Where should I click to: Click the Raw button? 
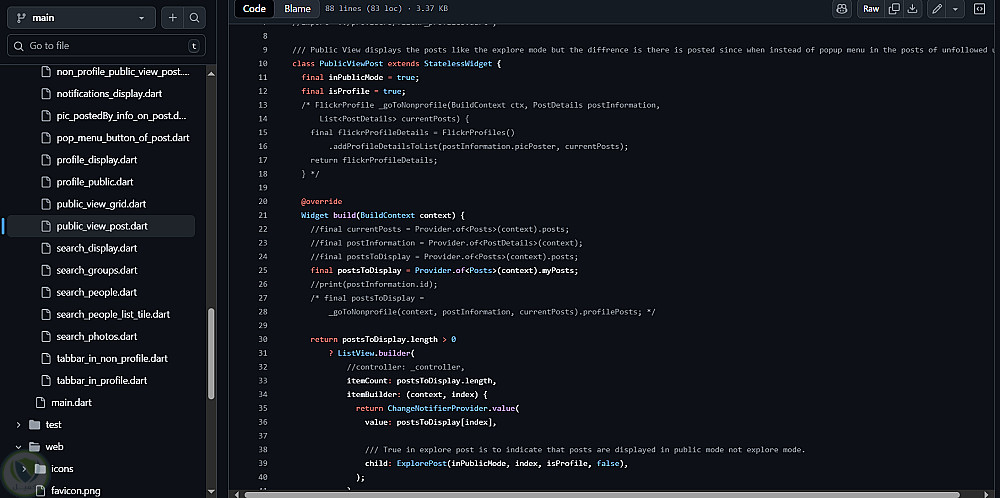click(871, 8)
